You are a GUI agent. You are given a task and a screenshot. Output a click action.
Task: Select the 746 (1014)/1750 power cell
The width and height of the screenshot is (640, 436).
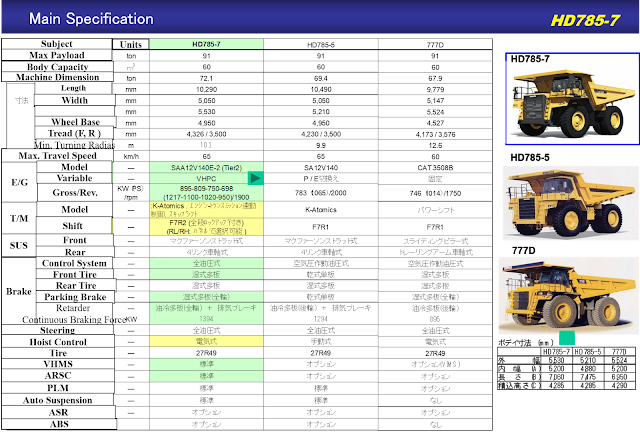tap(435, 193)
